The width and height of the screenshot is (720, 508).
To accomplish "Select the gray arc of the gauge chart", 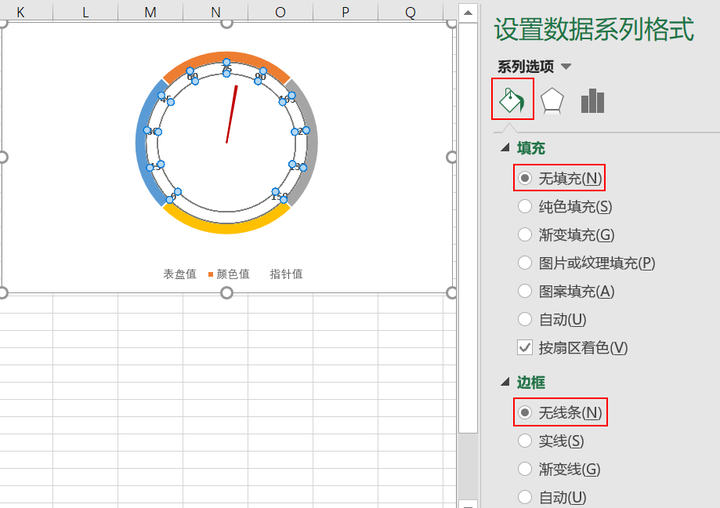I will (311, 142).
